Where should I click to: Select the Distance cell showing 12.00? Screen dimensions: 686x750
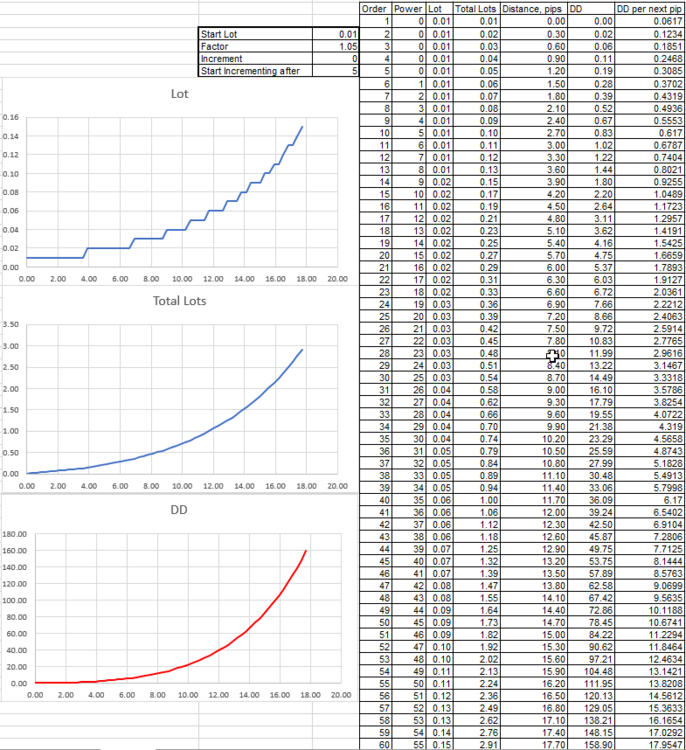coord(533,512)
